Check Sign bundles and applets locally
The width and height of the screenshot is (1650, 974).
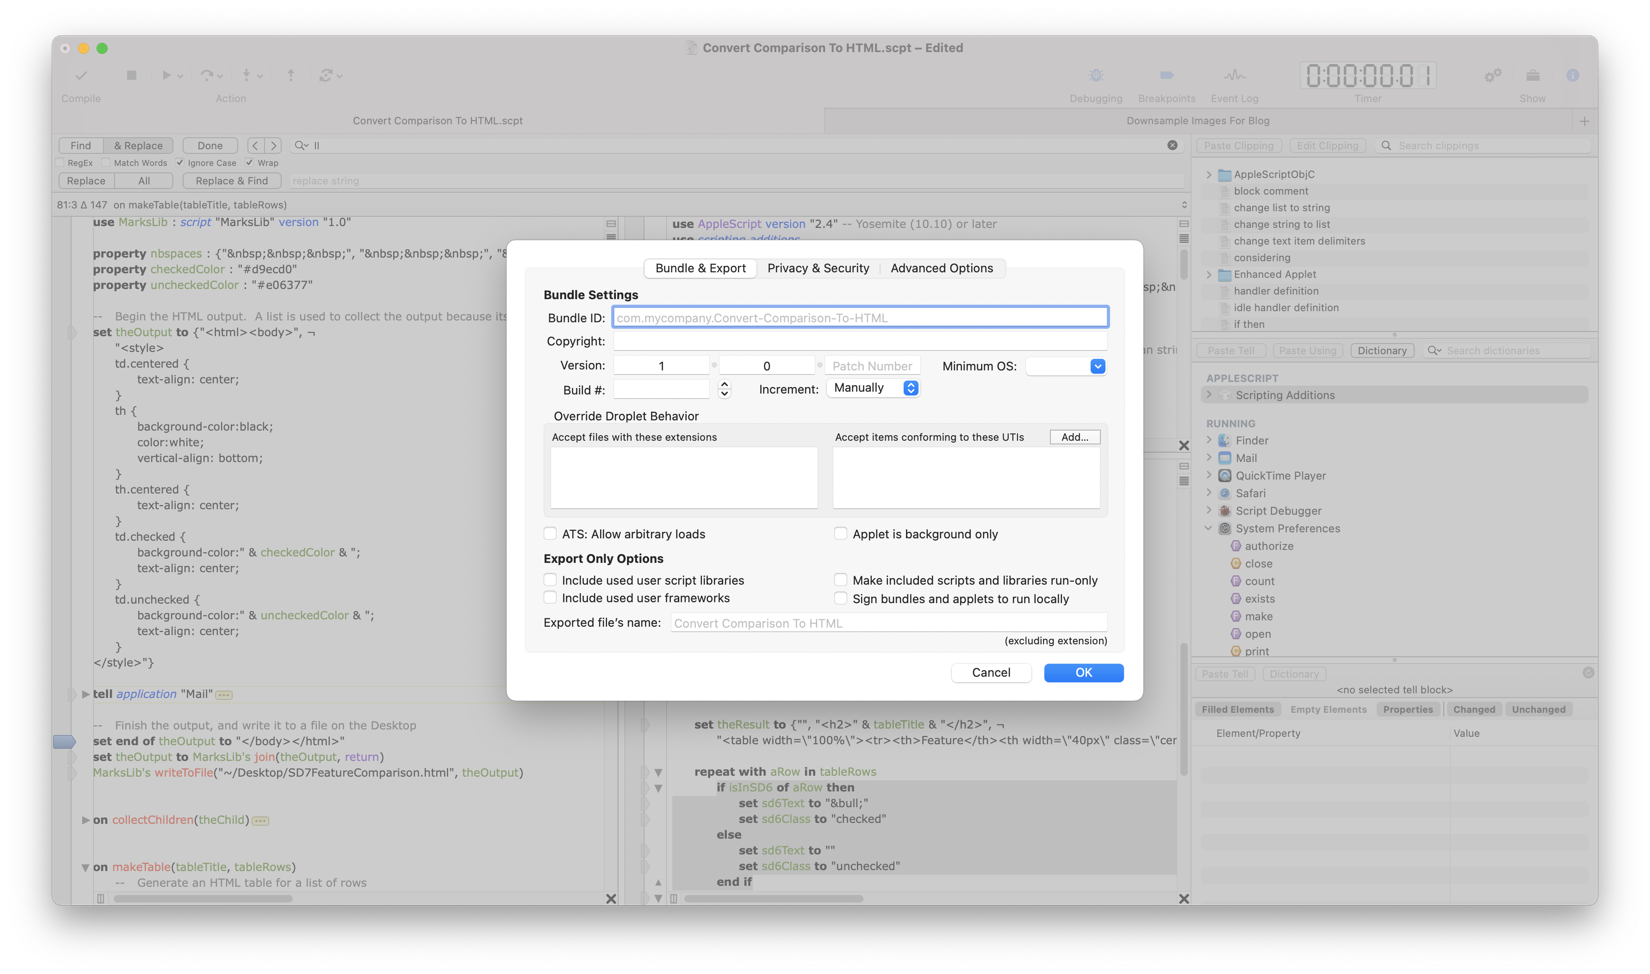[841, 599]
